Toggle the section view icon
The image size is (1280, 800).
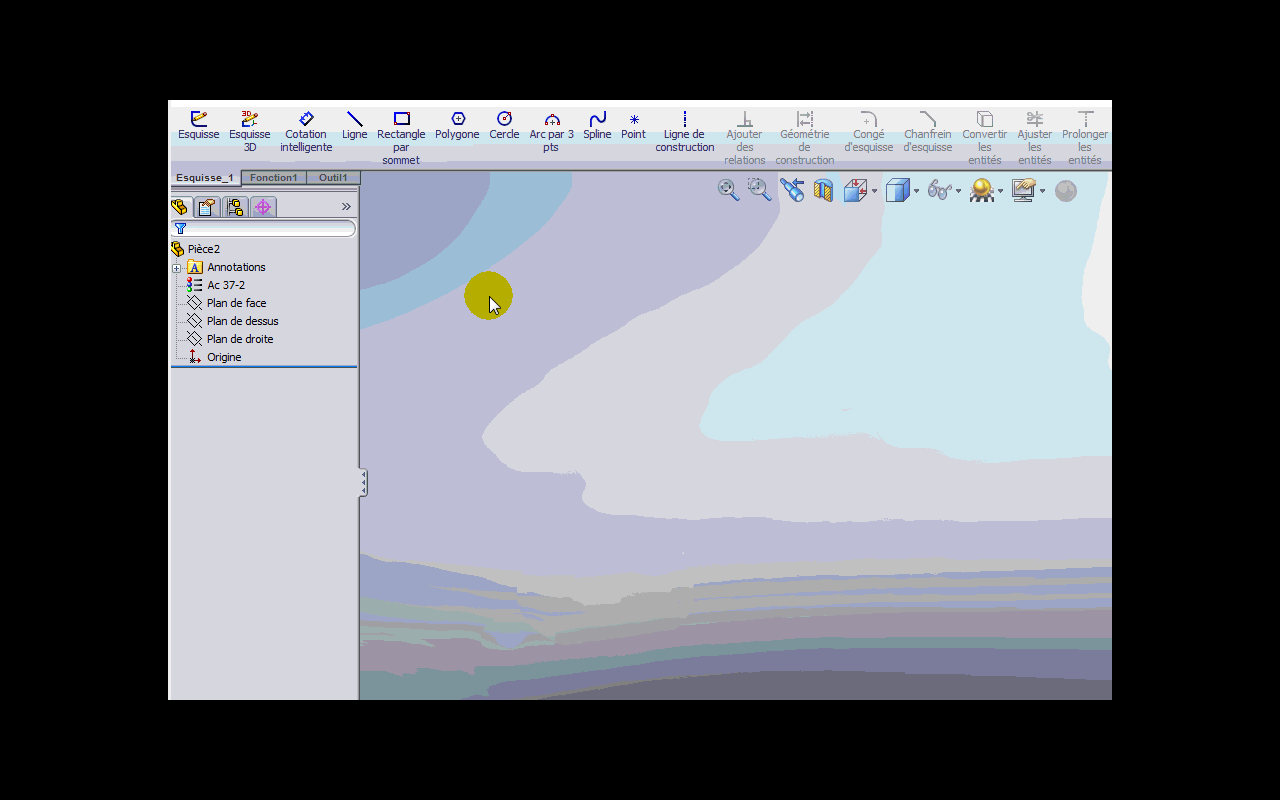[x=823, y=190]
